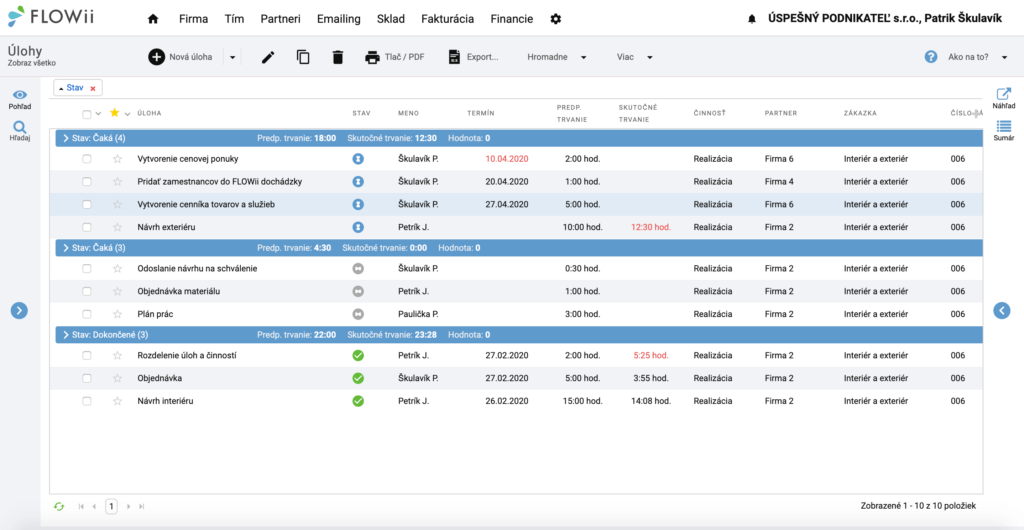Sort by the MENO column header
Screen dimensions: 1024x530
tap(408, 114)
